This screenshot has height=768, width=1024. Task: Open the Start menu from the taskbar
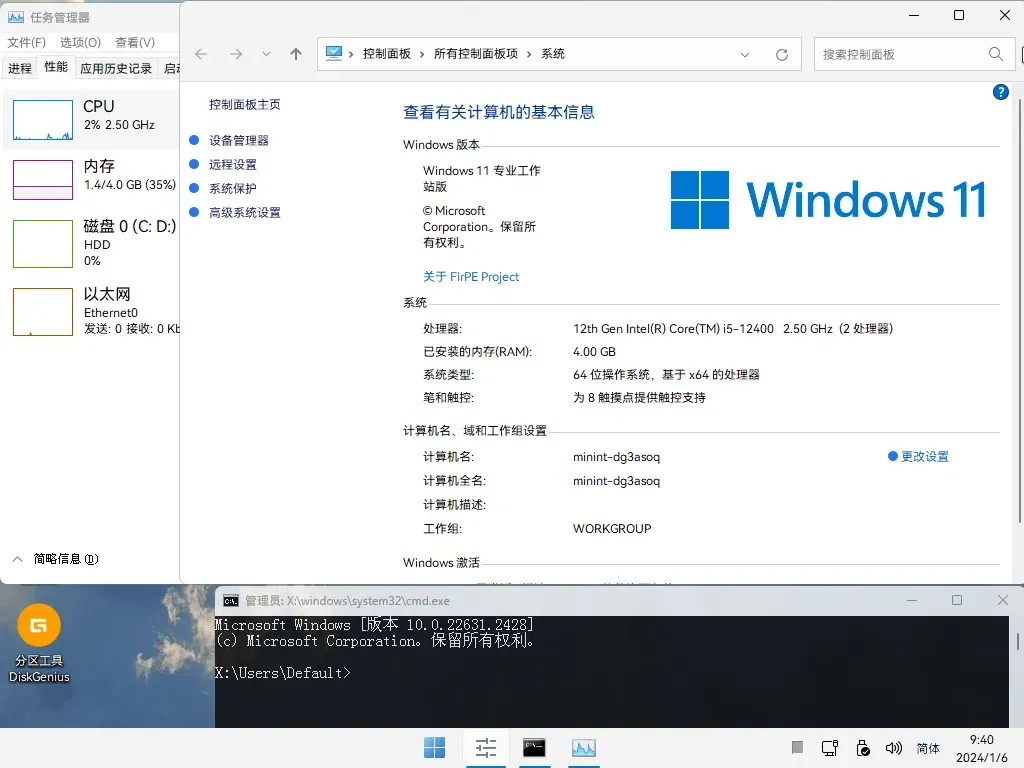(x=434, y=747)
